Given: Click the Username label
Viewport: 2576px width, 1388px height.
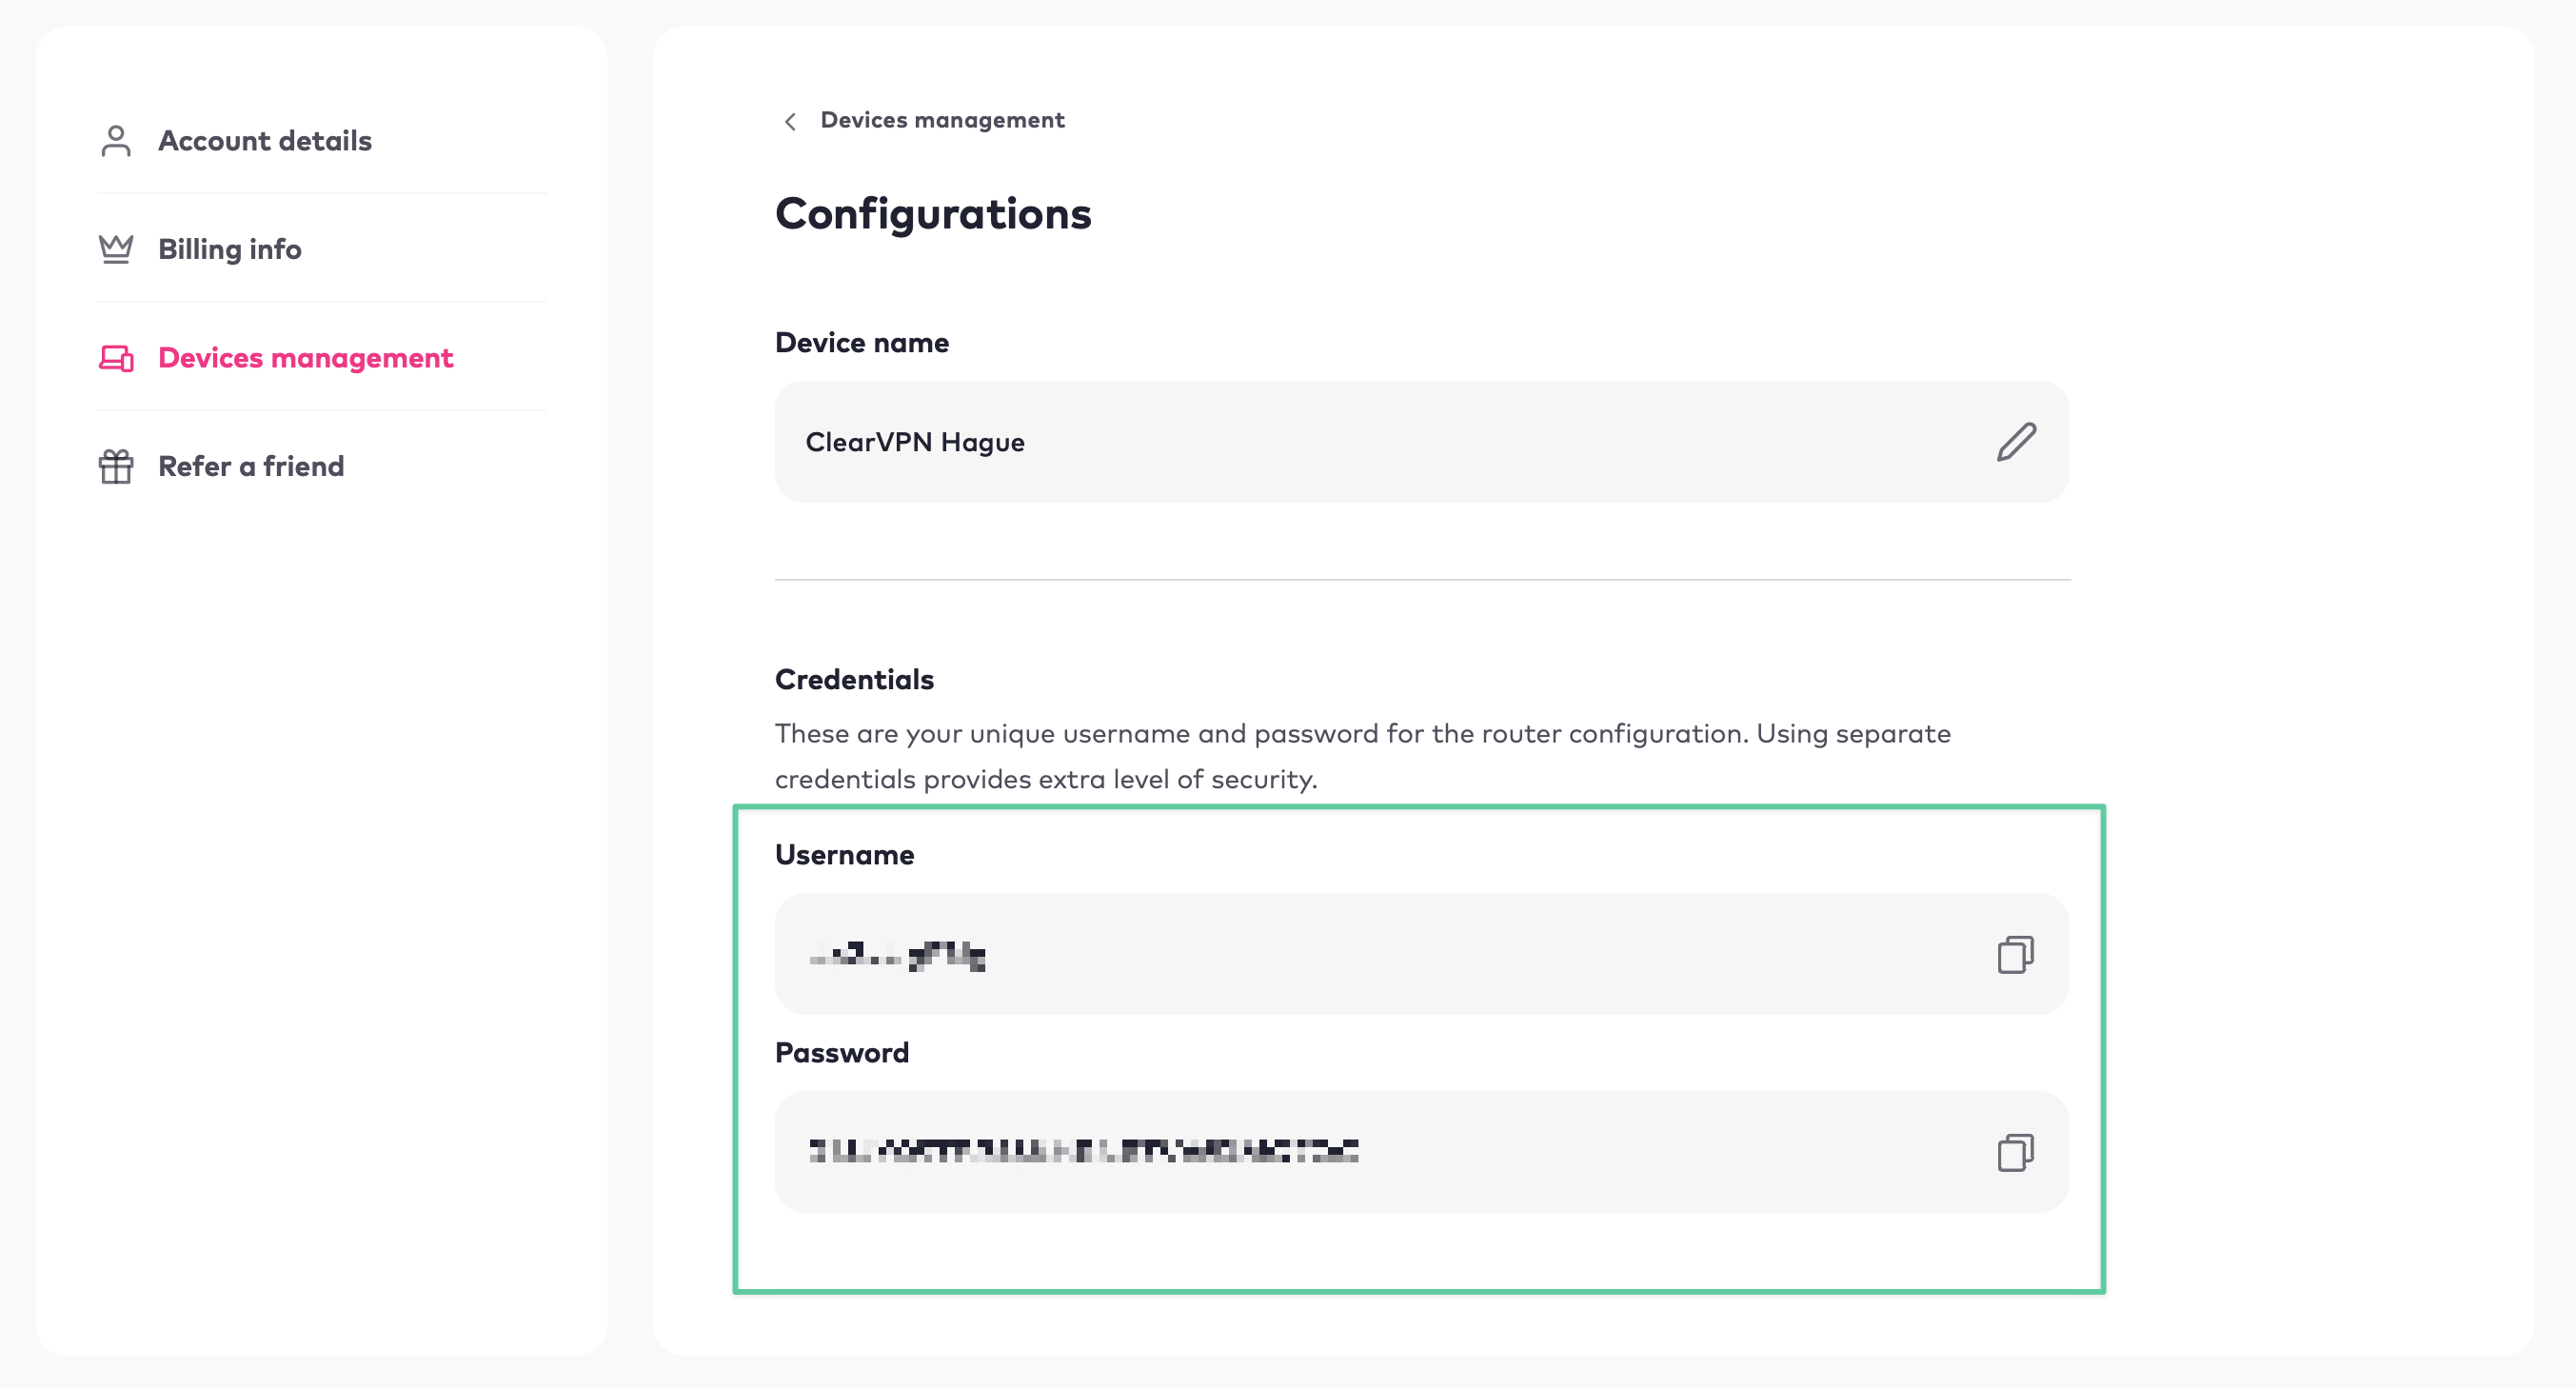Looking at the screenshot, I should point(844,855).
